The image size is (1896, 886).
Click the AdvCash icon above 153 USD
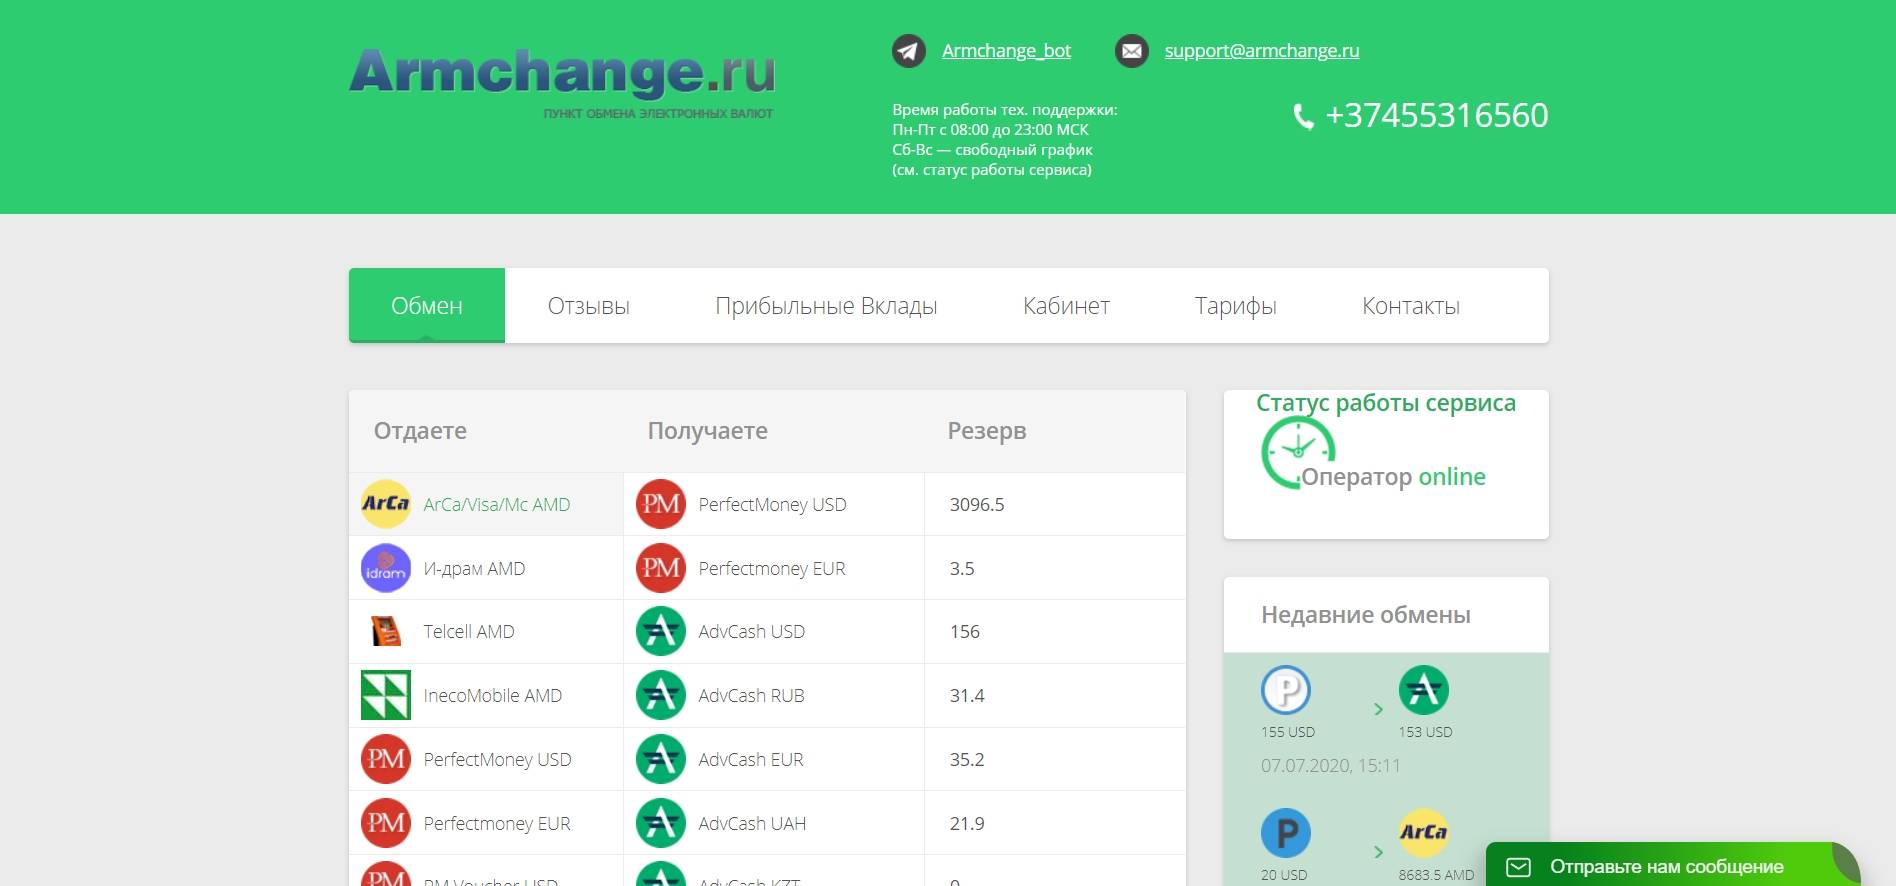coord(1424,690)
